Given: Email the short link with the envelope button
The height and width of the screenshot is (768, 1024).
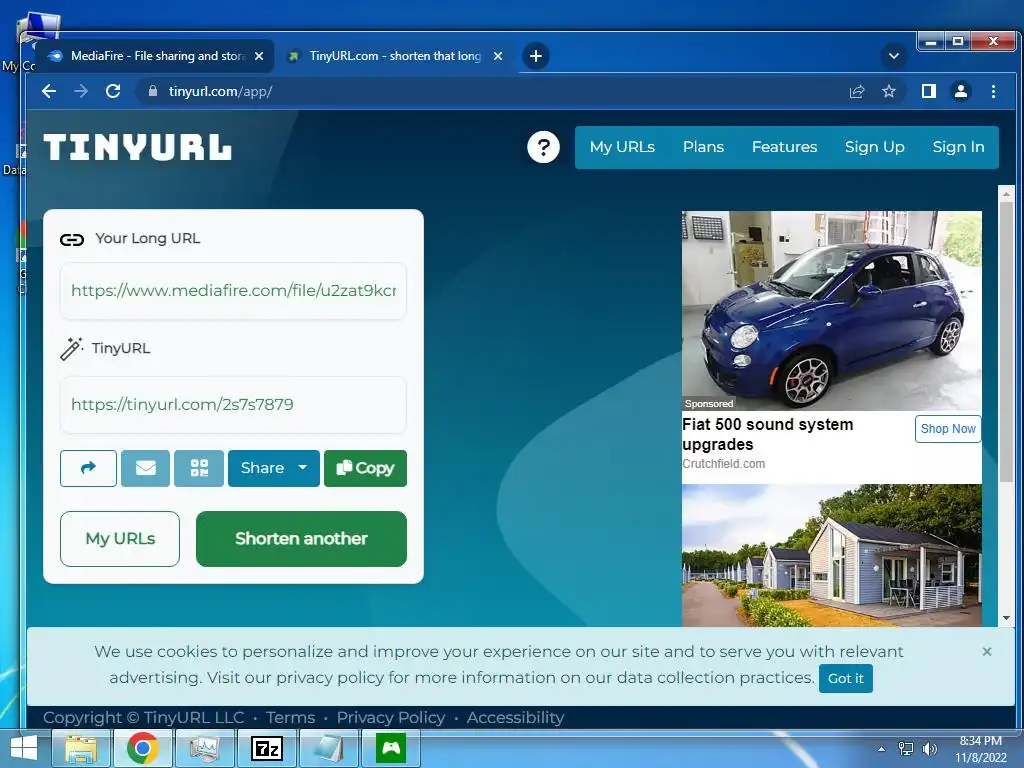Looking at the screenshot, I should pyautogui.click(x=146, y=468).
